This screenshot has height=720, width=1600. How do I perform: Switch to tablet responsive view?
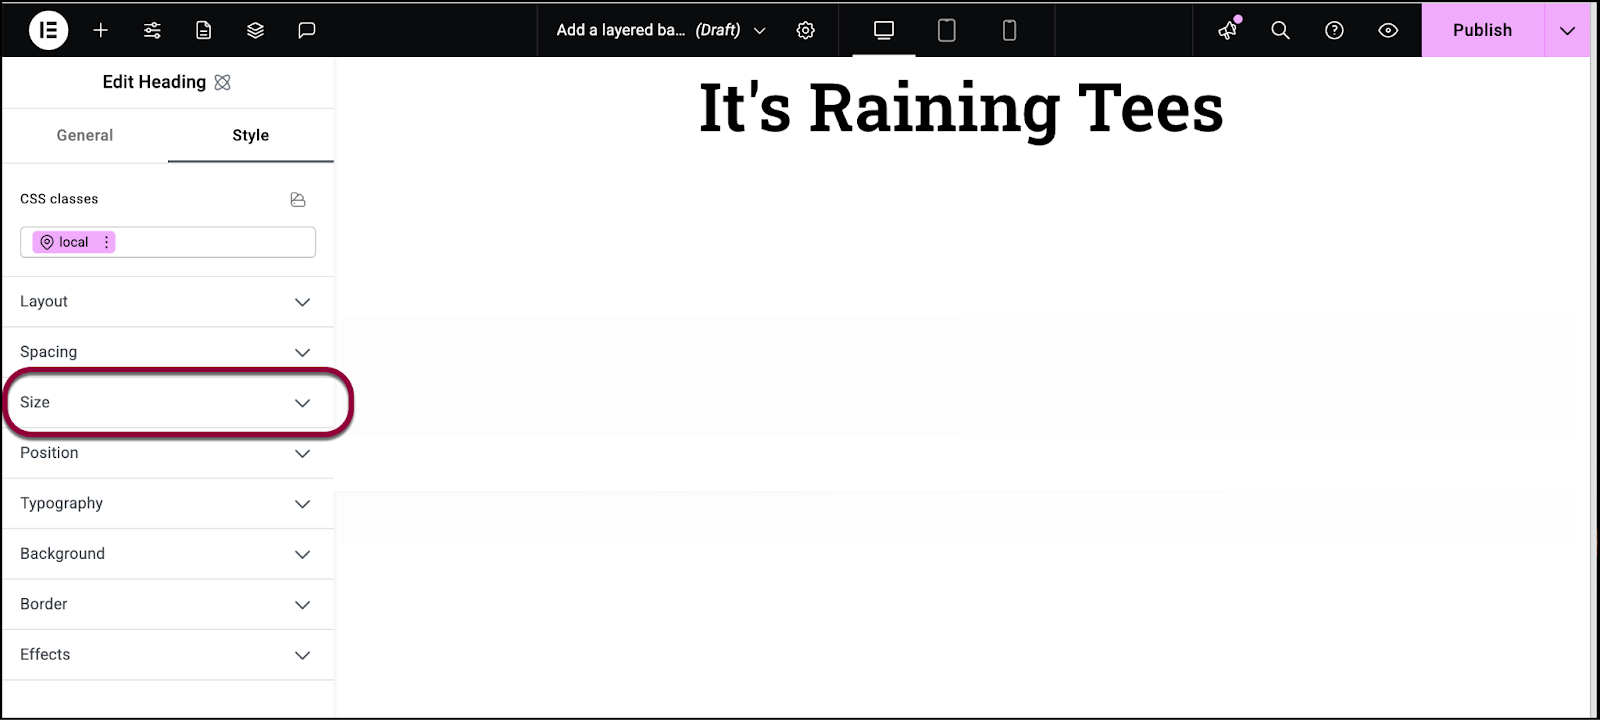pos(946,30)
